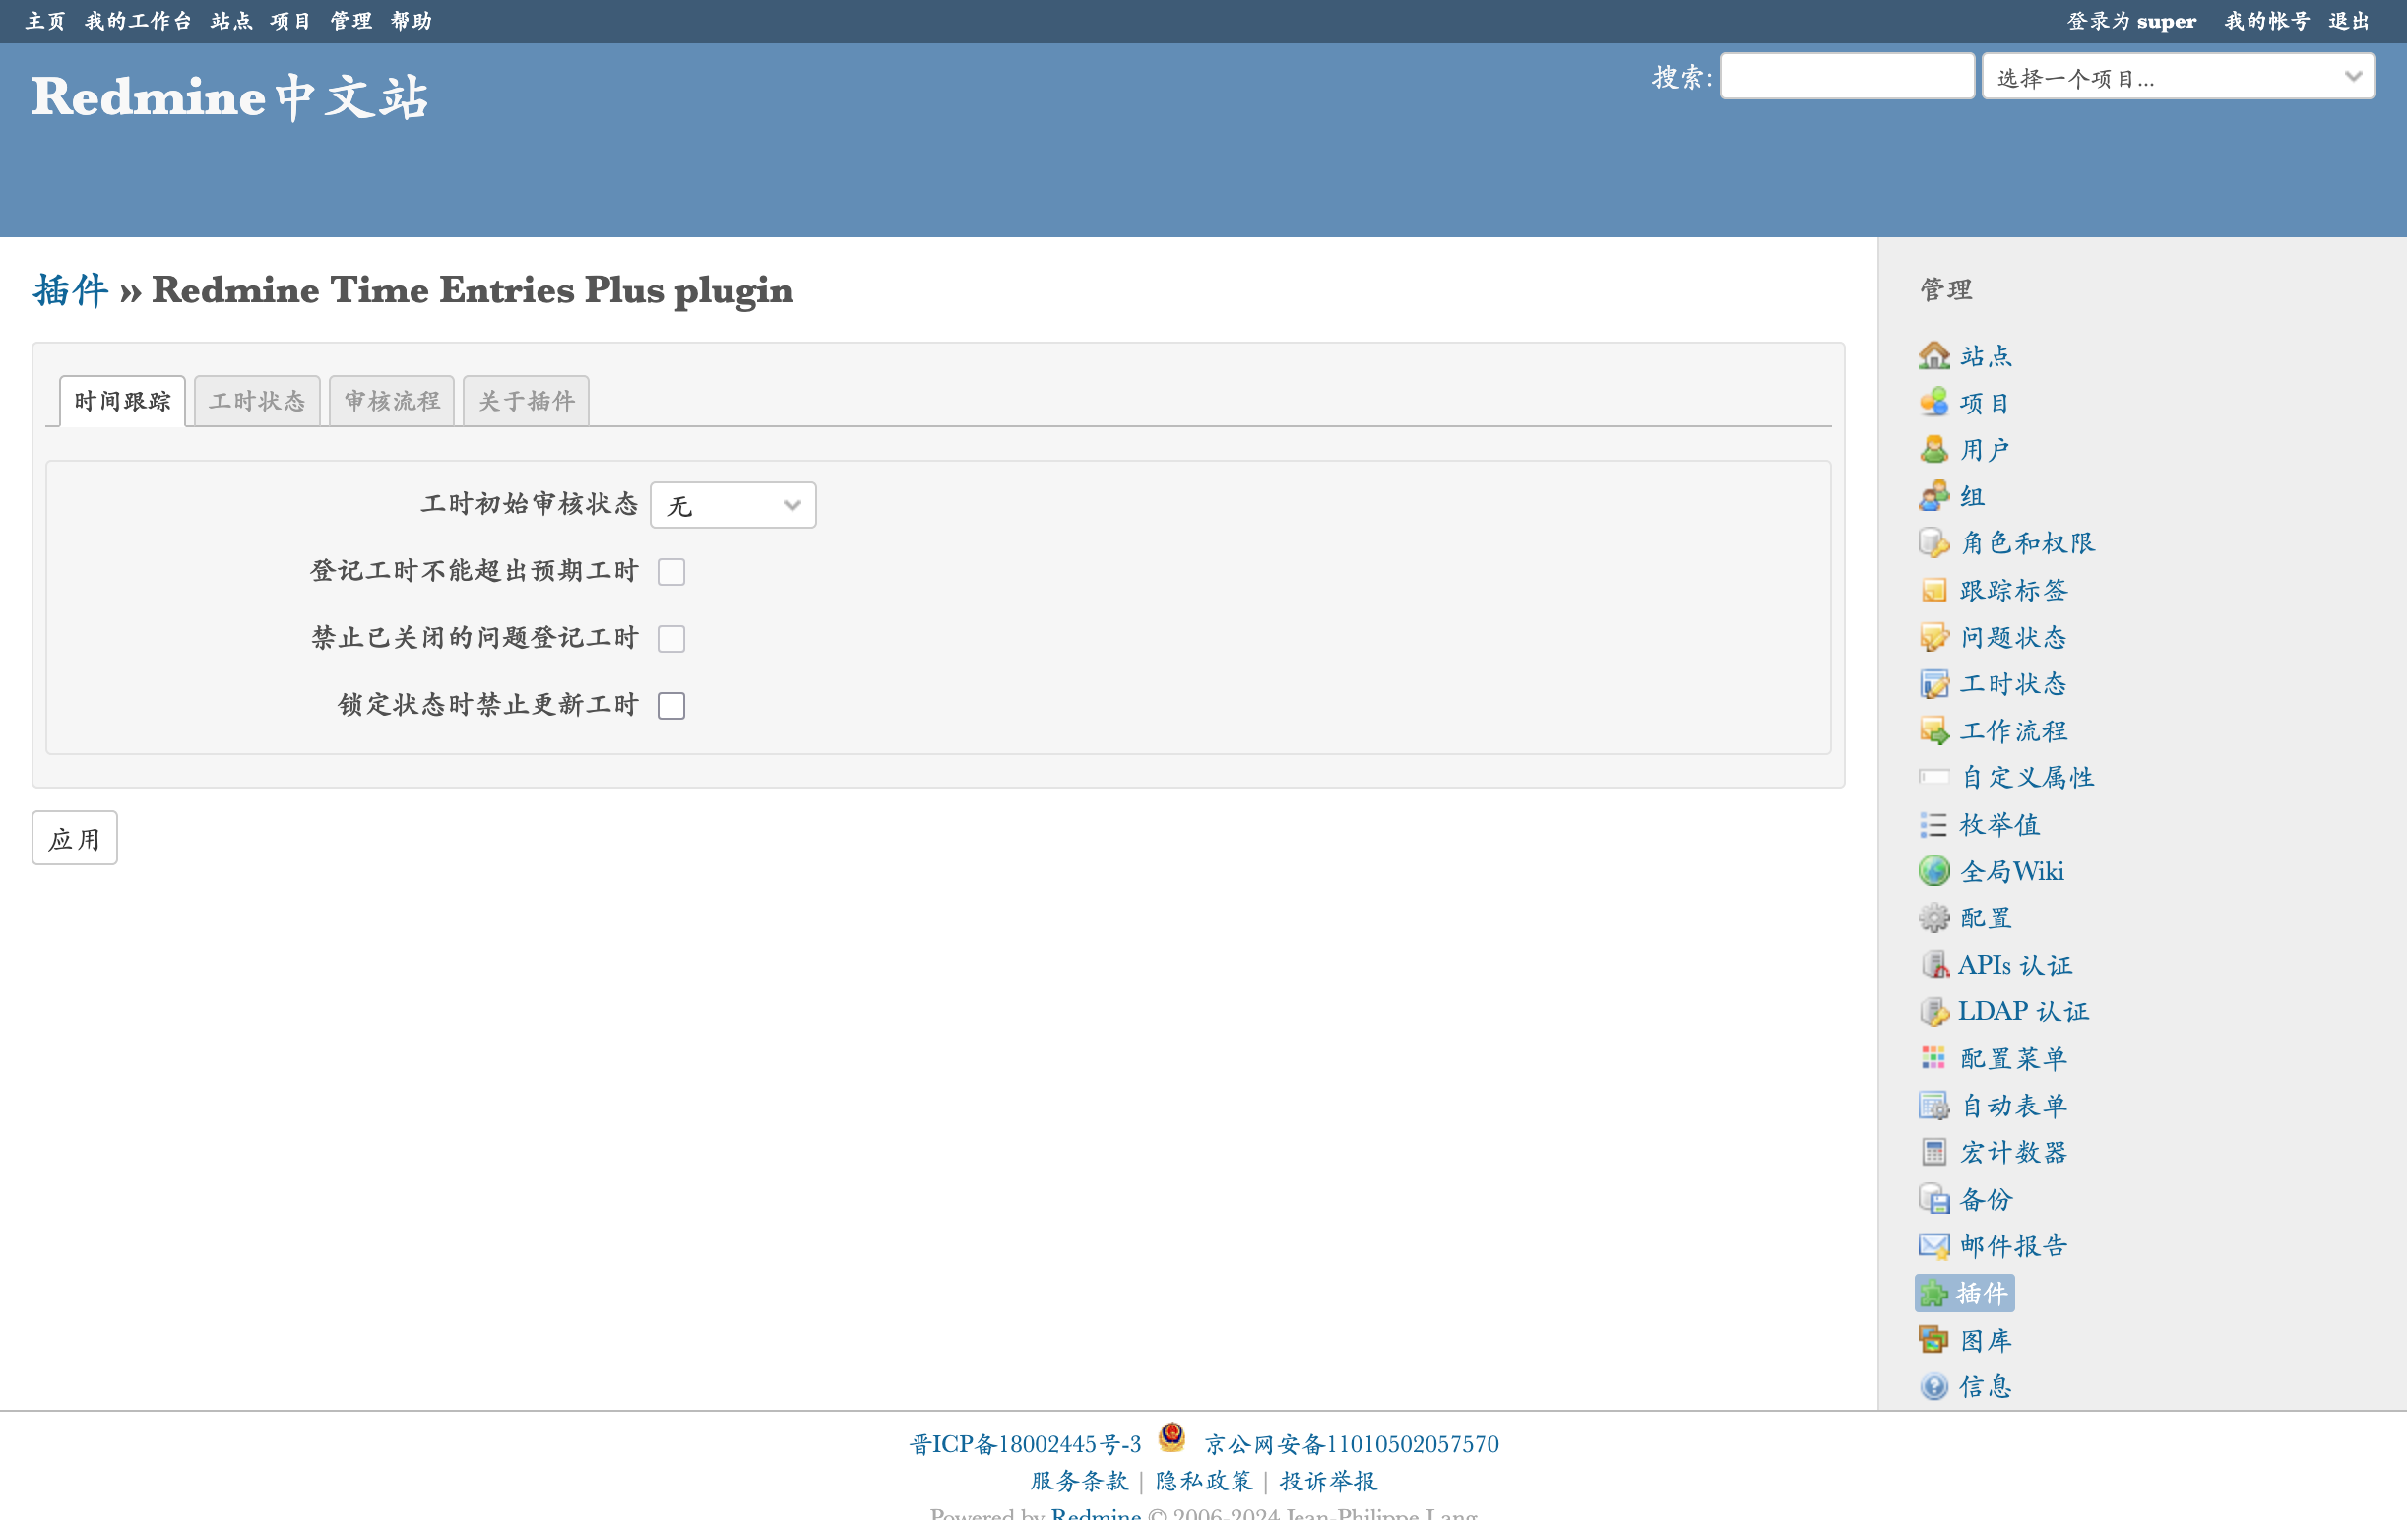Click the police badge icon in footer
2408x1520 pixels.
point(1171,1438)
